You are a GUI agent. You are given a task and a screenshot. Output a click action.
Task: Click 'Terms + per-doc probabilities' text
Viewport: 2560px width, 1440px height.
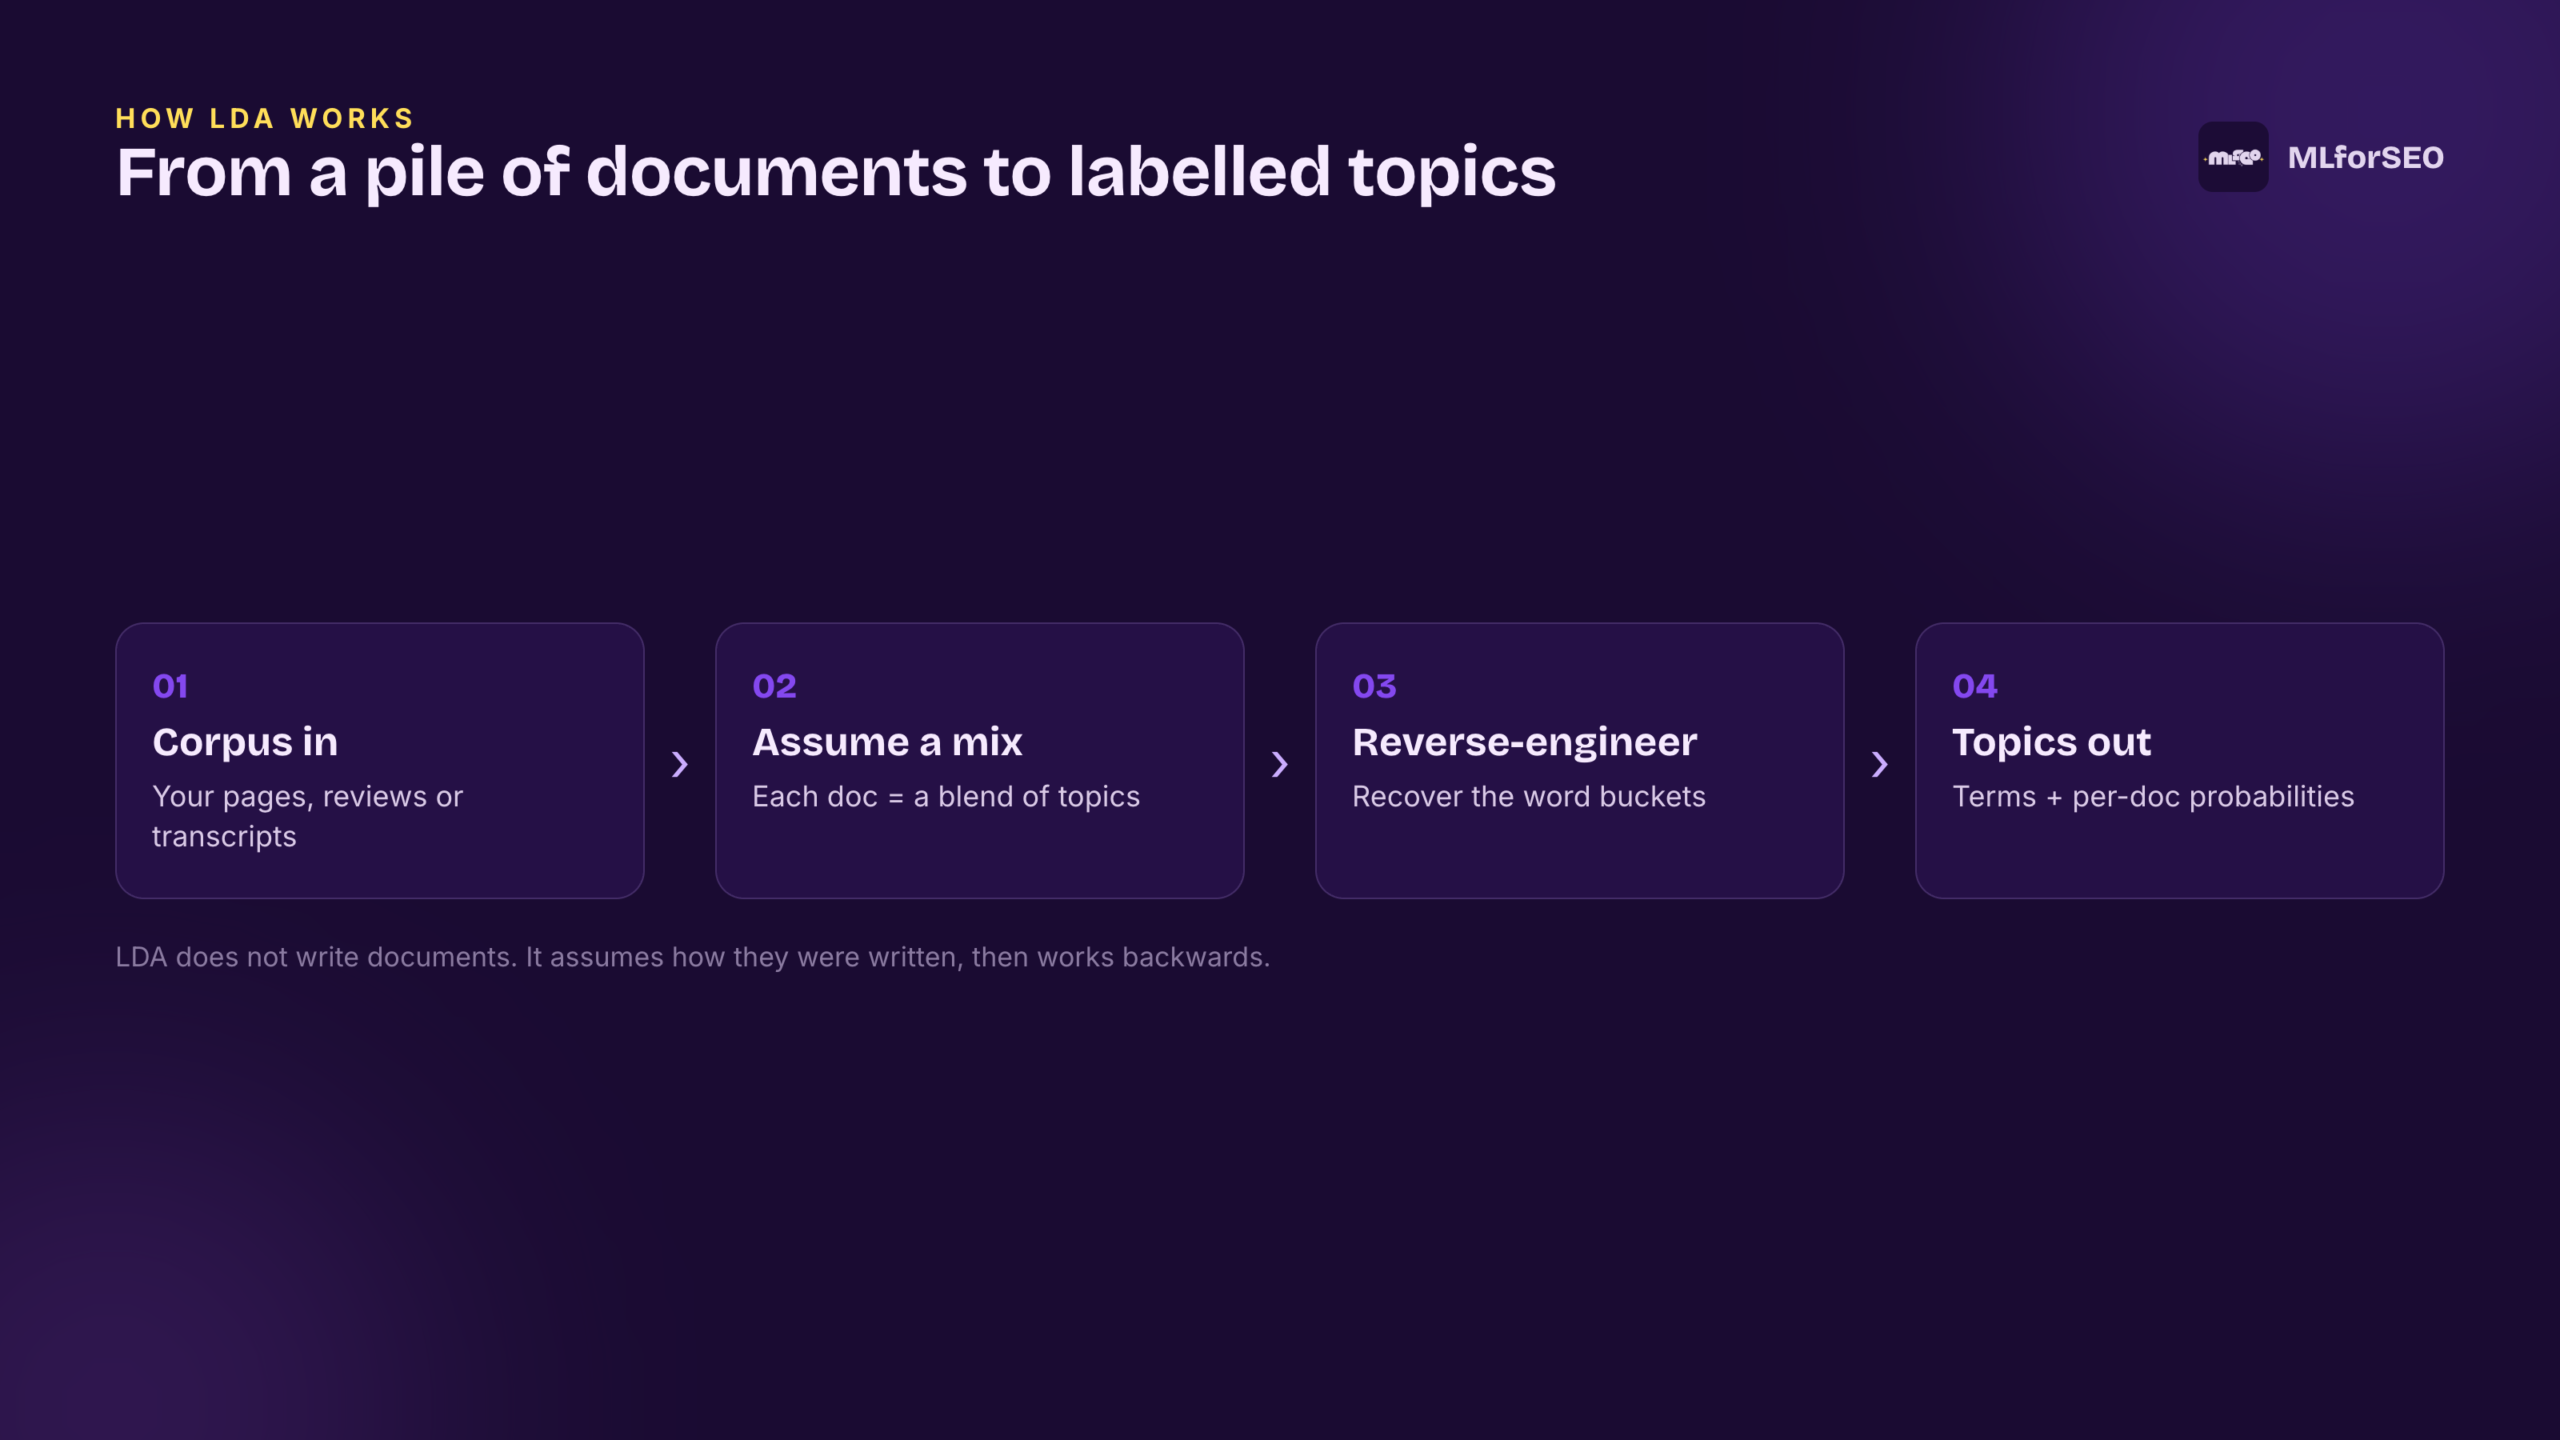point(2153,797)
